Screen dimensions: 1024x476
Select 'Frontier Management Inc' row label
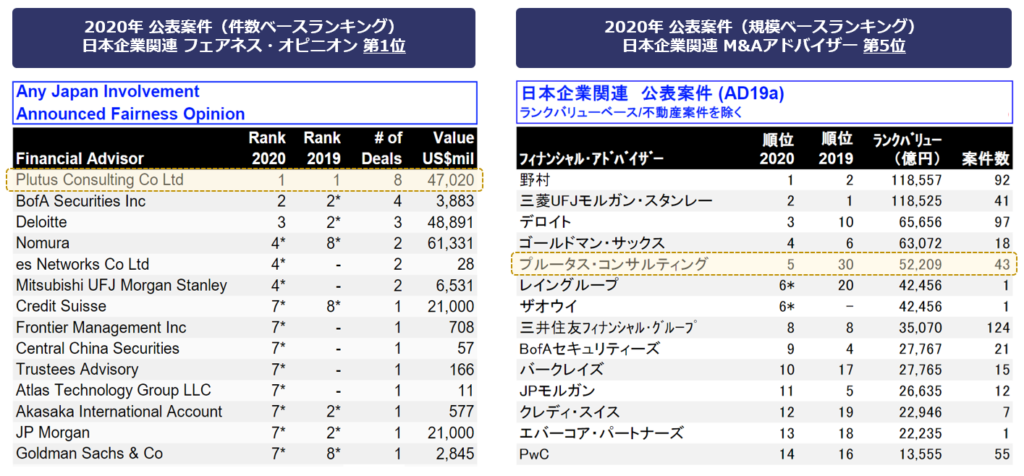coord(101,327)
